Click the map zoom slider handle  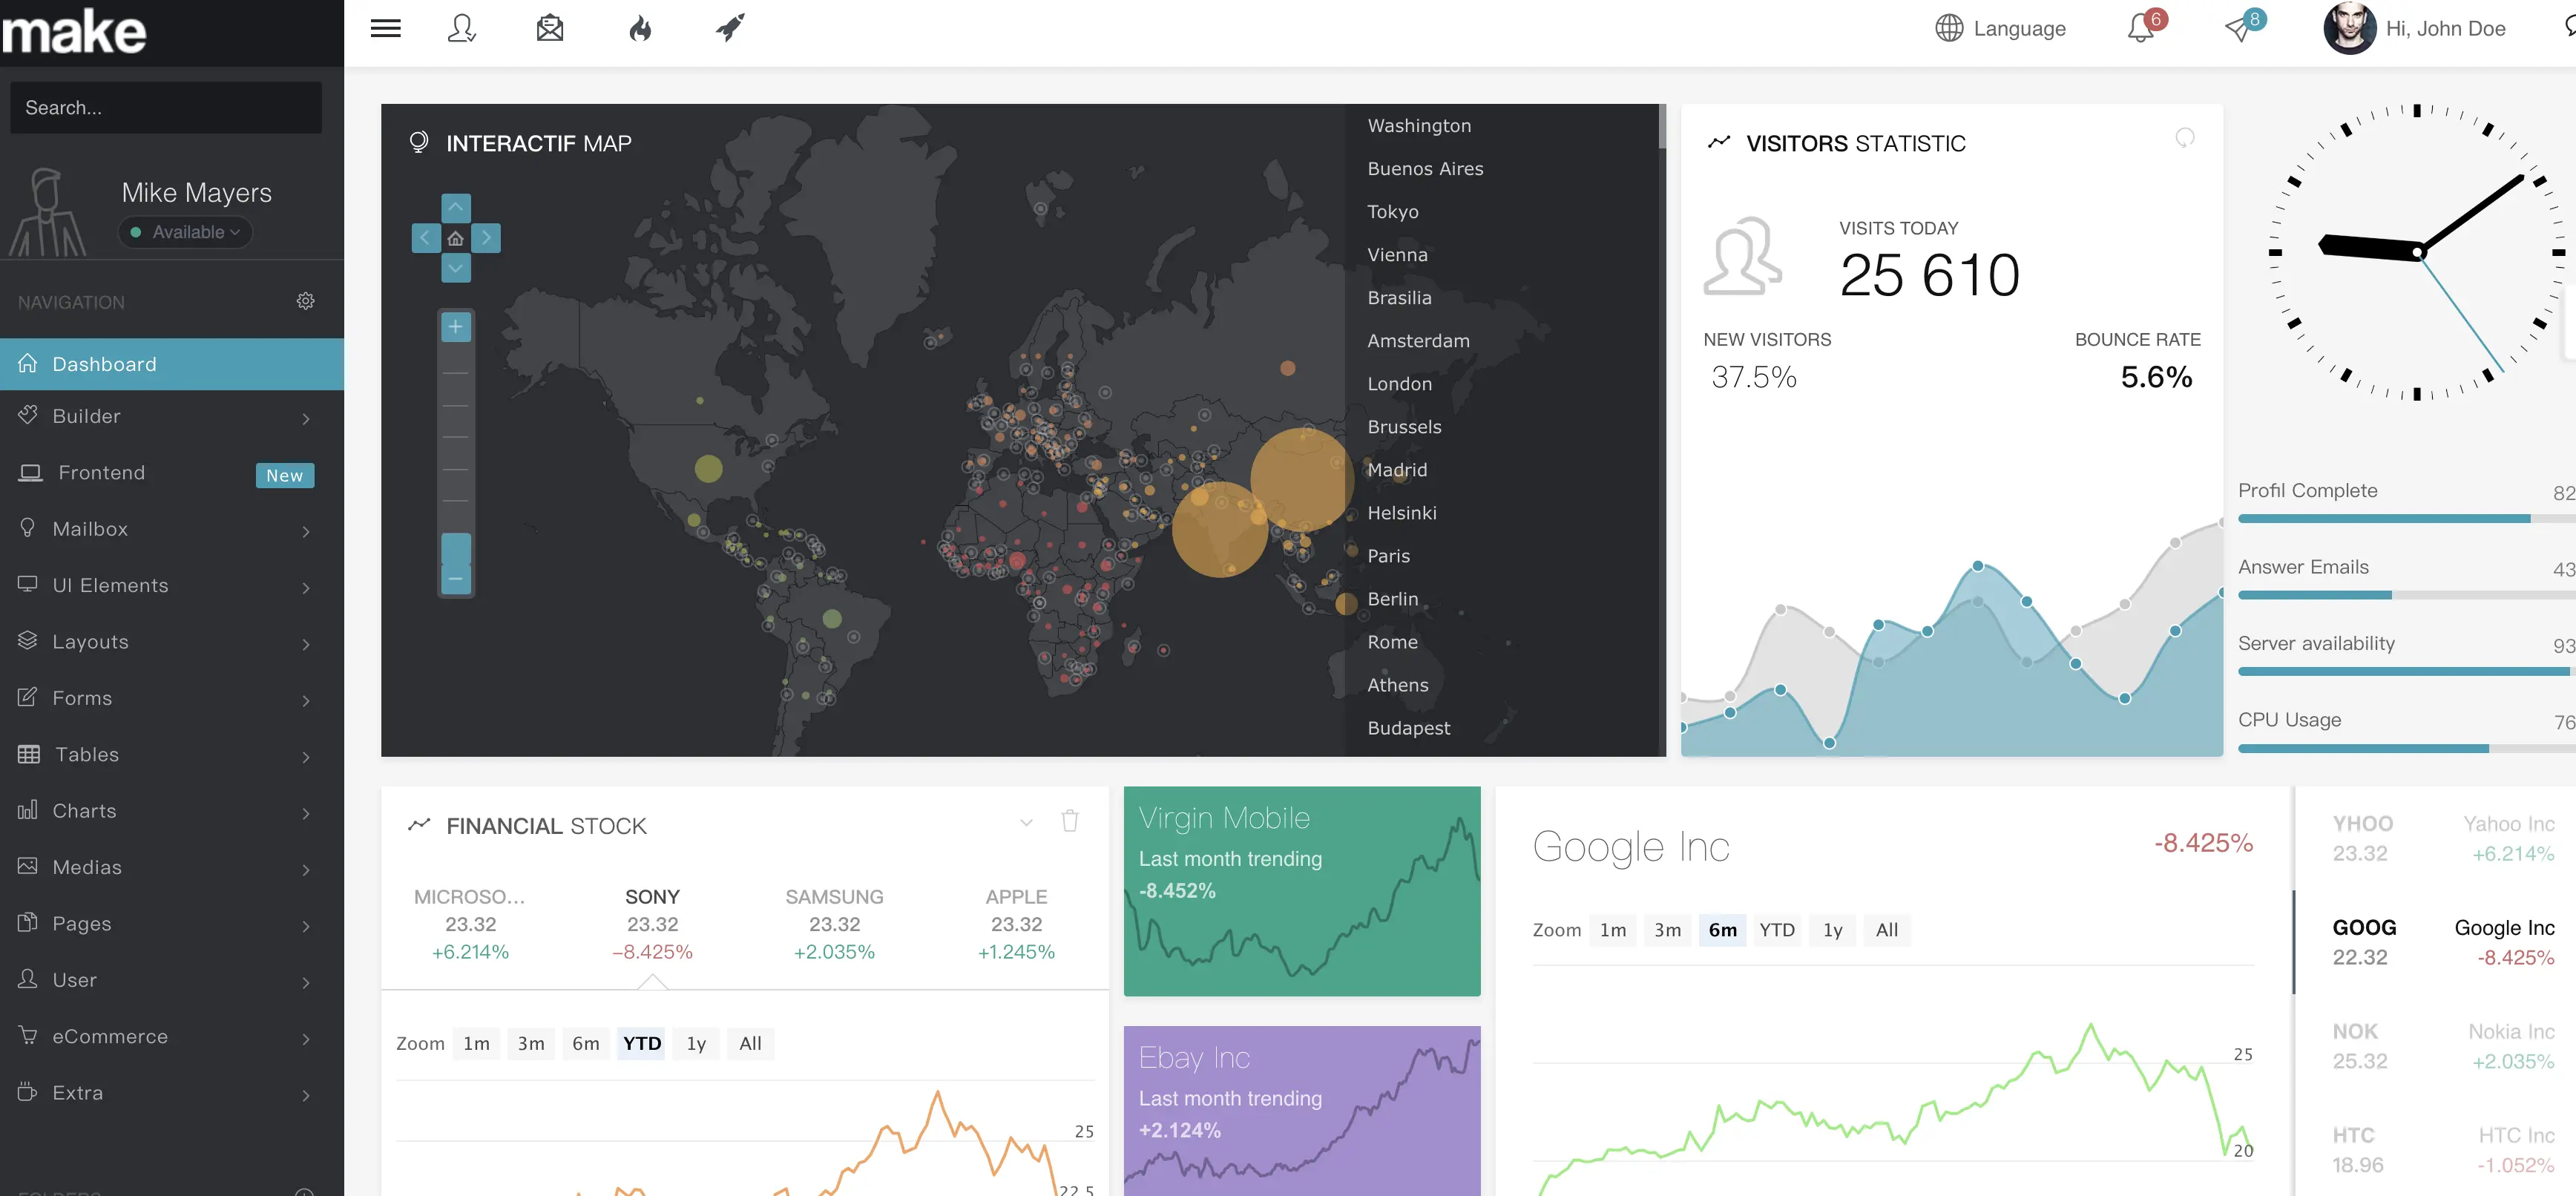[456, 549]
